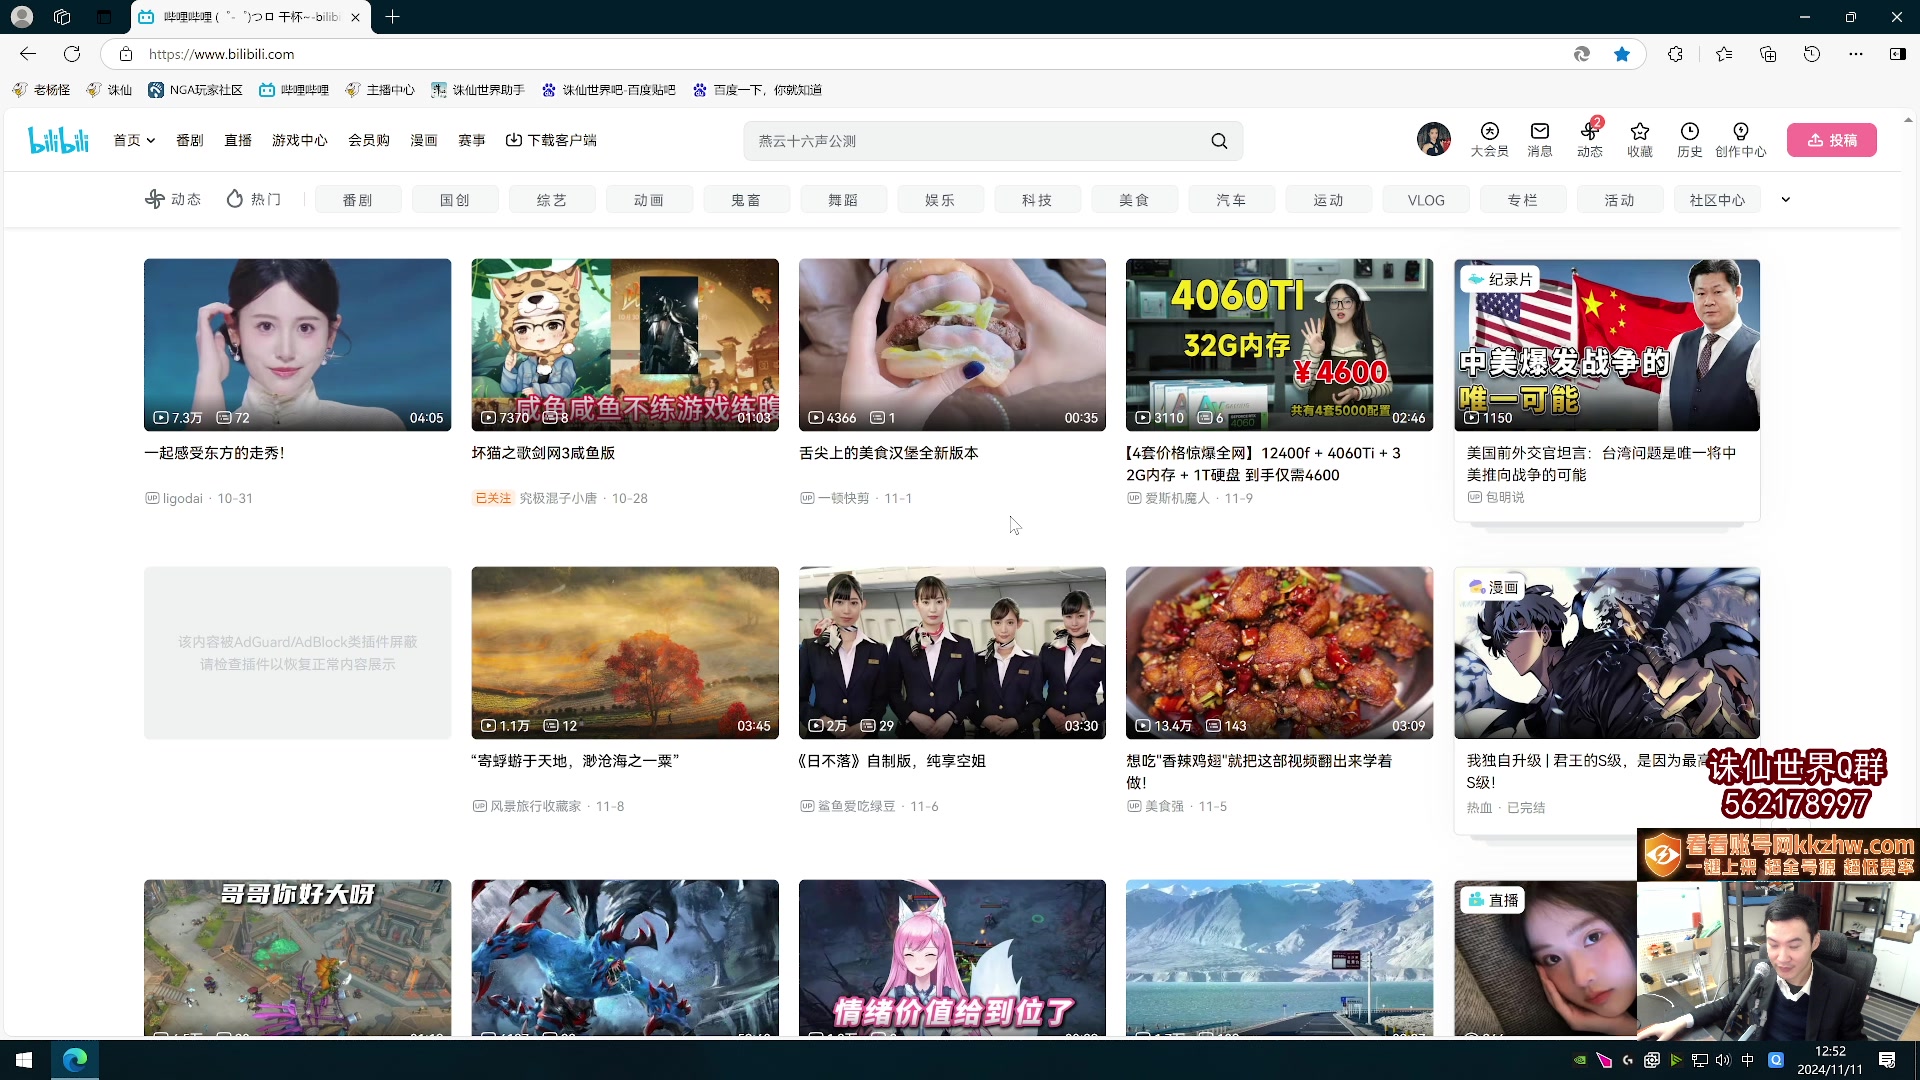Open the video 一起感受东方的走秀!
1920x1080 pixels.
tap(297, 344)
